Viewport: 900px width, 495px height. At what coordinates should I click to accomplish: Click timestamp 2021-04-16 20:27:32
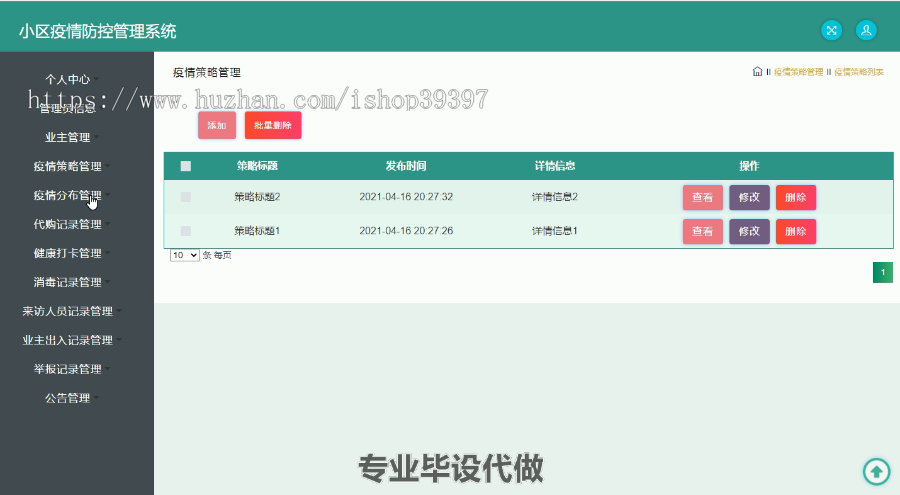coord(406,197)
